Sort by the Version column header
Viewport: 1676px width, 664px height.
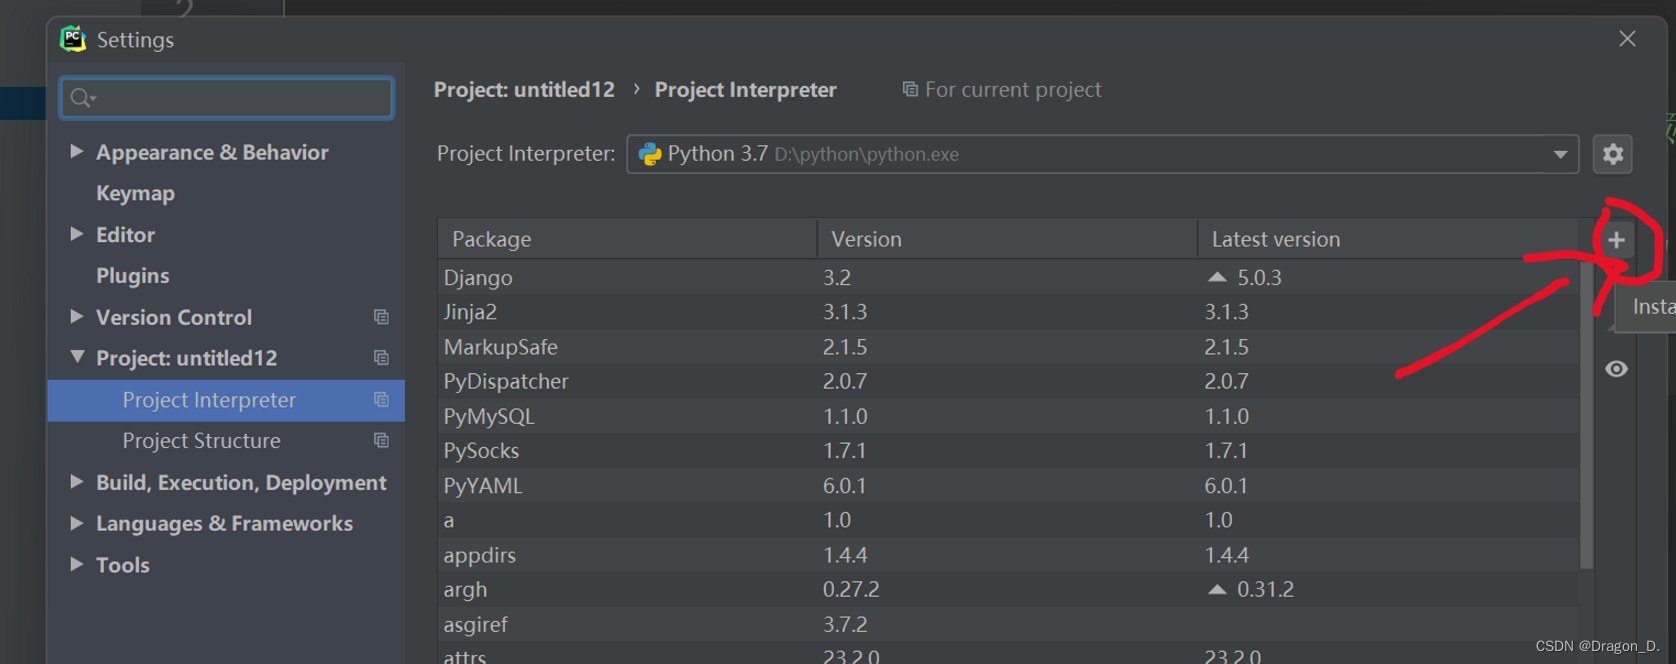(x=1007, y=239)
